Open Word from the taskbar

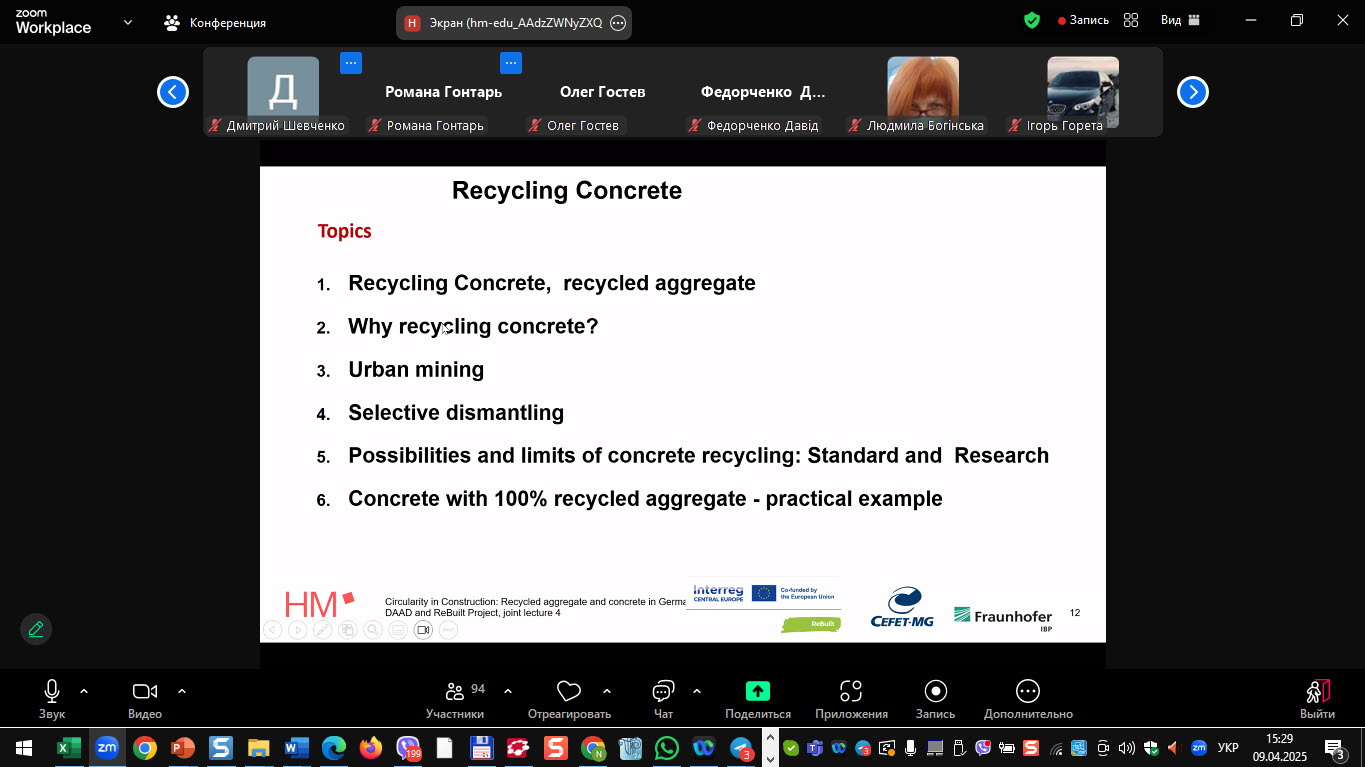(297, 747)
